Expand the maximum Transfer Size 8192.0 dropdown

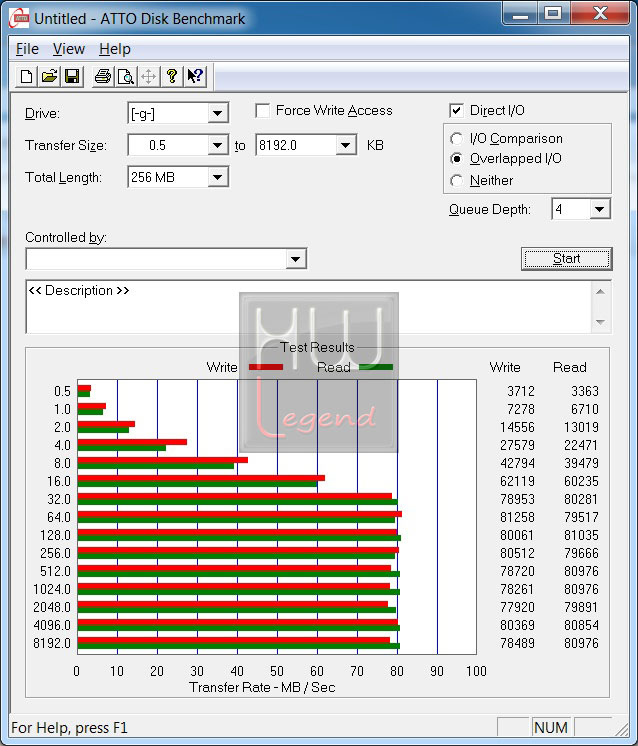(x=345, y=145)
